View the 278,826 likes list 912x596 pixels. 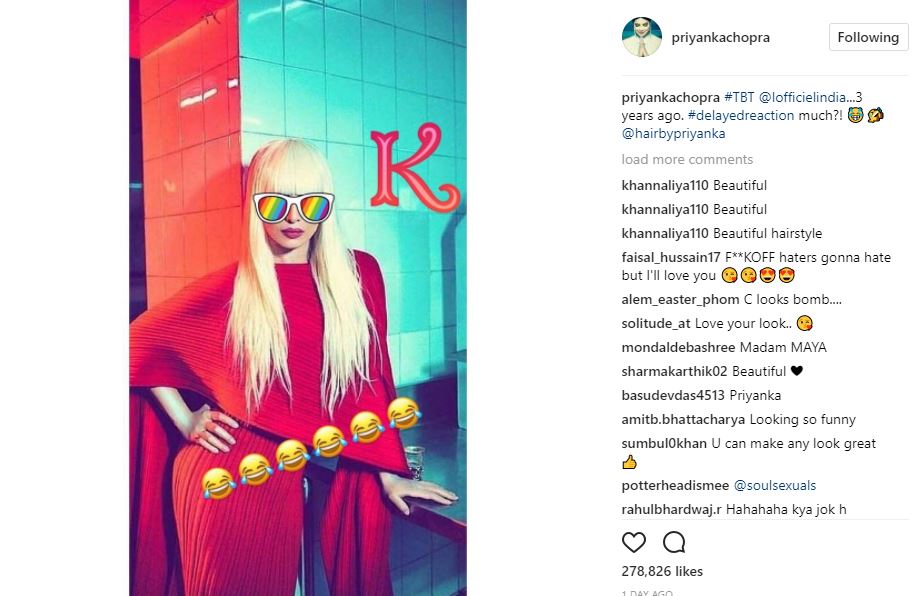click(x=662, y=571)
